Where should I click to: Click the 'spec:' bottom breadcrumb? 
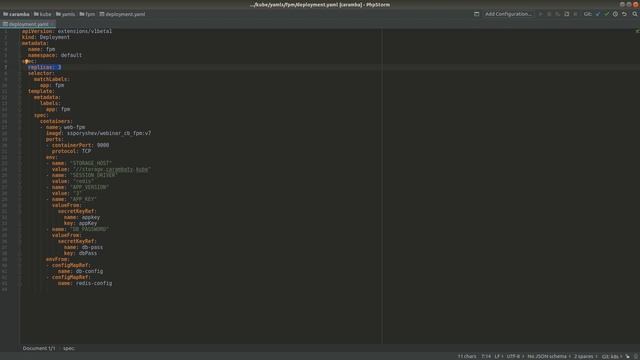pyautogui.click(x=69, y=348)
